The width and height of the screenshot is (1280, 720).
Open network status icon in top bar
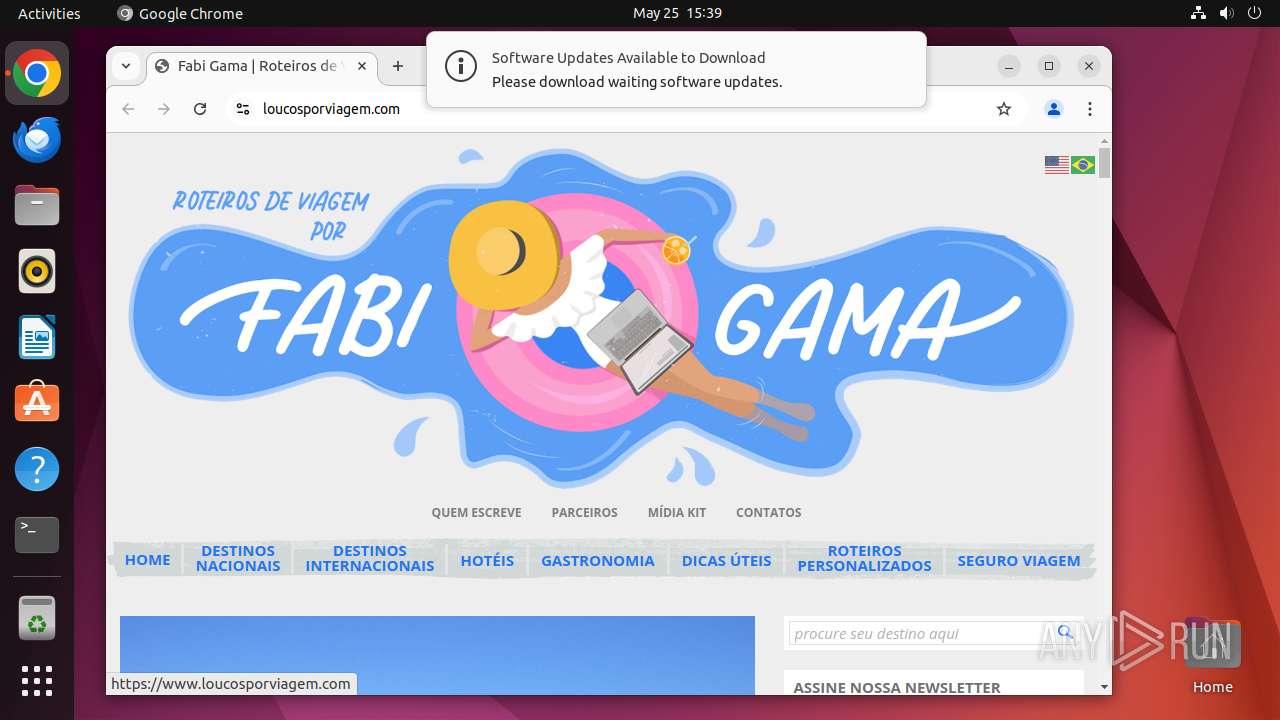(x=1199, y=13)
